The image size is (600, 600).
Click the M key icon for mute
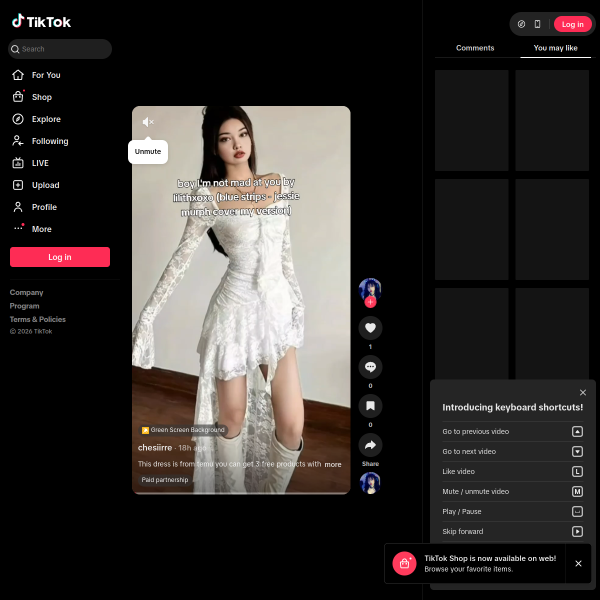(x=577, y=491)
